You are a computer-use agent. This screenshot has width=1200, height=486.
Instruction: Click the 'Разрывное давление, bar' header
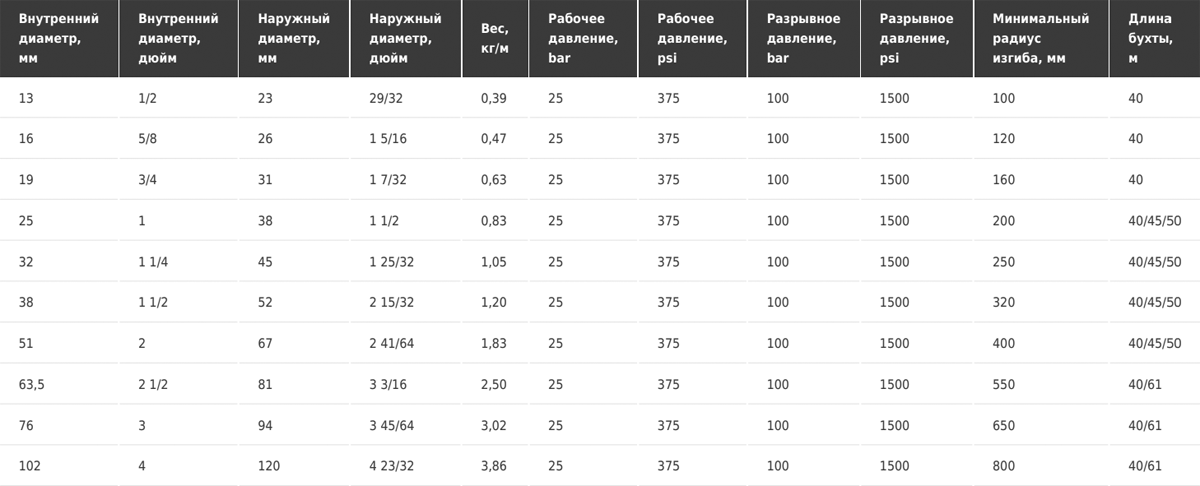(803, 38)
